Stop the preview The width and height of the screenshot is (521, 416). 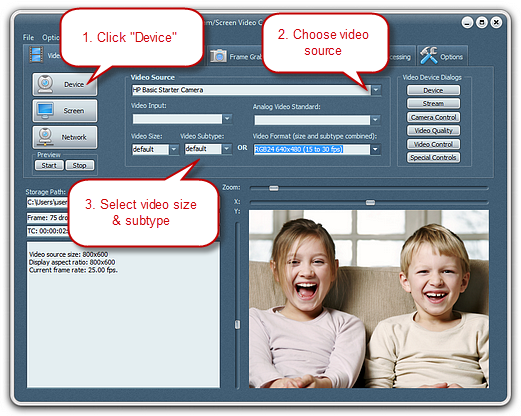click(x=80, y=165)
